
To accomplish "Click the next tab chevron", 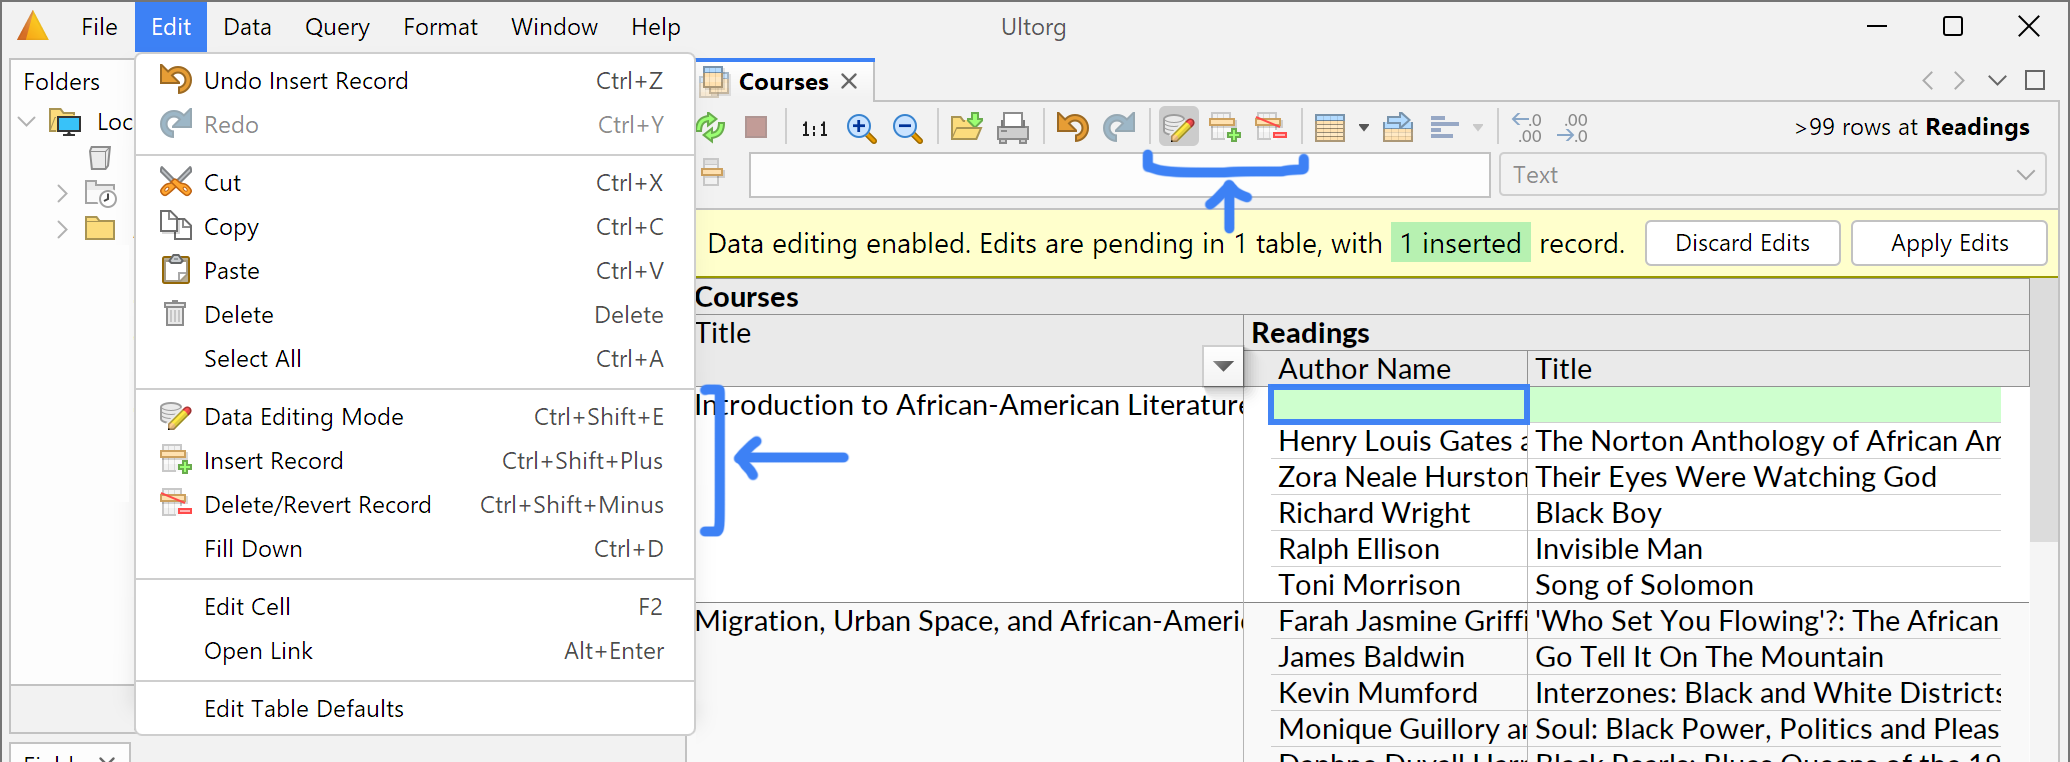I will [x=1959, y=80].
